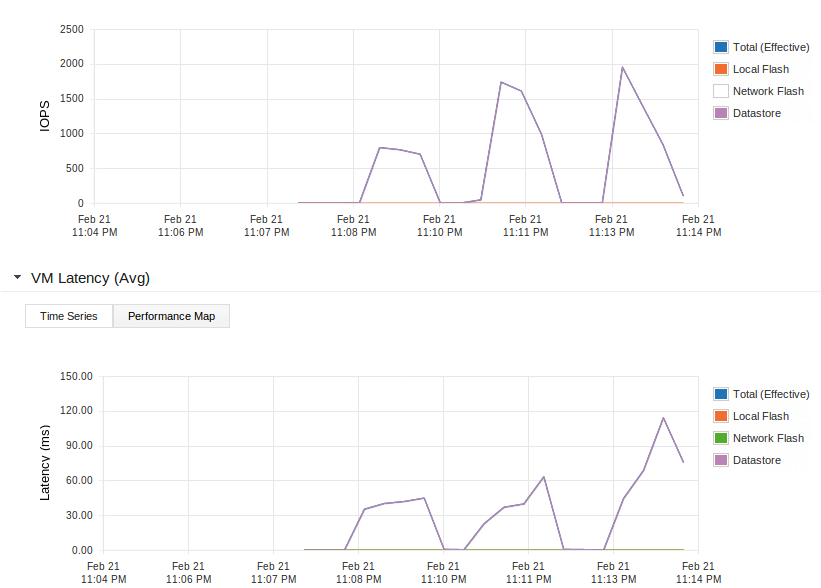Click the highest IOPS peak near 2000

pos(622,68)
